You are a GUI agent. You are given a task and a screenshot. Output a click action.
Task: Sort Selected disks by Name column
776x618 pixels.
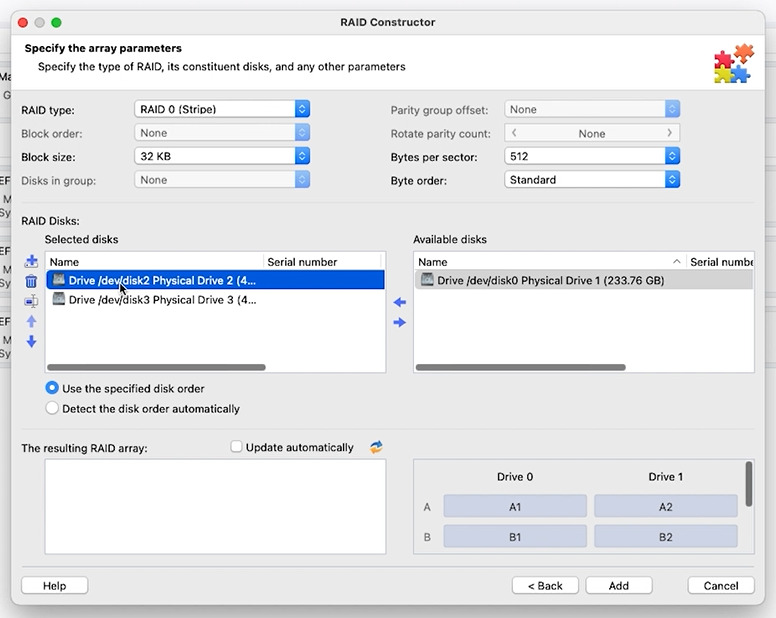click(x=154, y=262)
